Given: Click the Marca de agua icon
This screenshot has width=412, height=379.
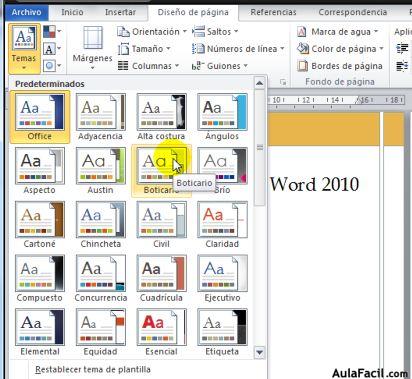Looking at the screenshot, I should 302,32.
